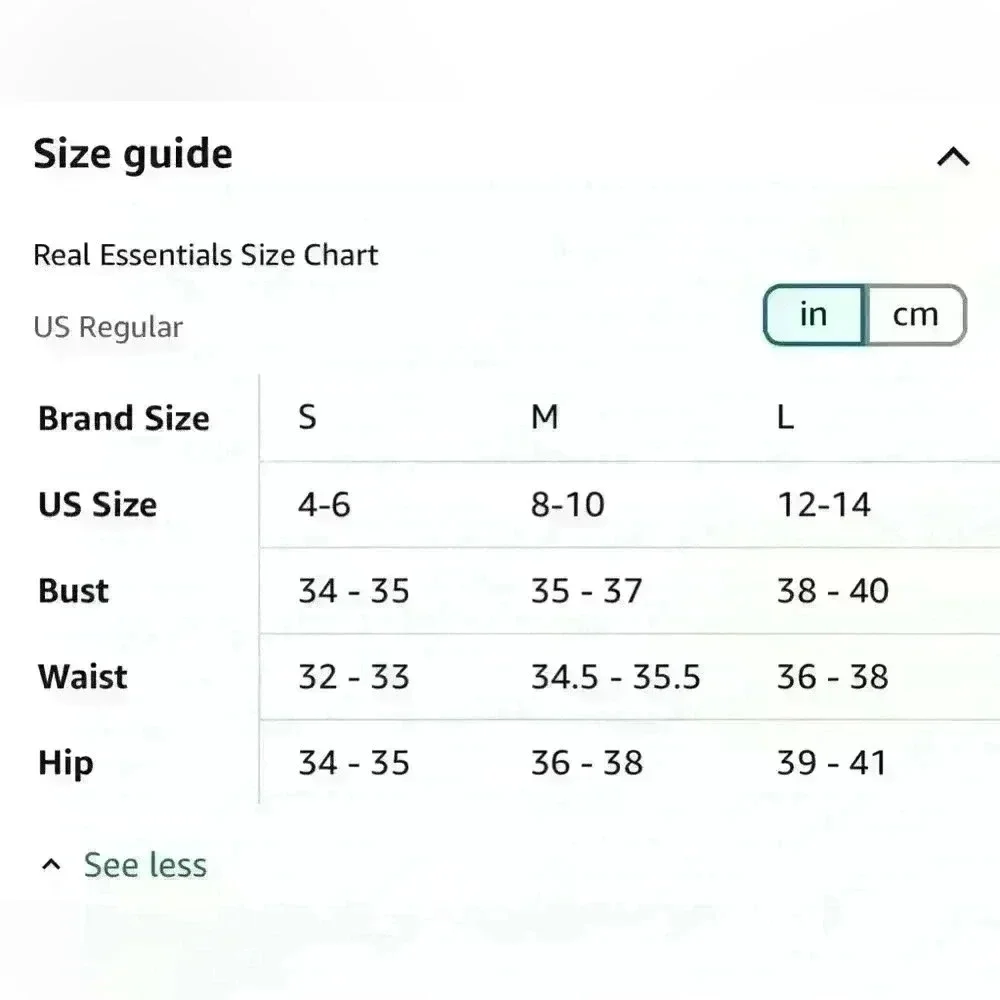This screenshot has width=1000, height=1000.
Task: Click the Size guide heading
Action: 133,155
